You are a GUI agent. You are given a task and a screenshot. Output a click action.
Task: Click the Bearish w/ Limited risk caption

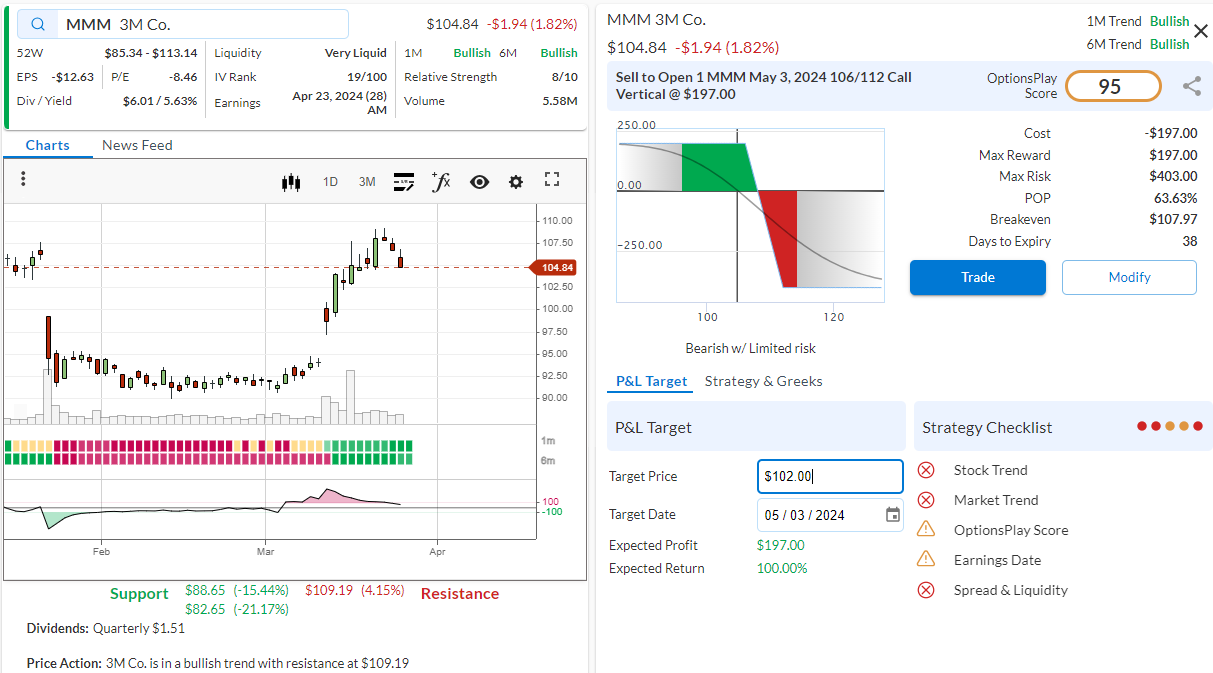click(x=751, y=348)
